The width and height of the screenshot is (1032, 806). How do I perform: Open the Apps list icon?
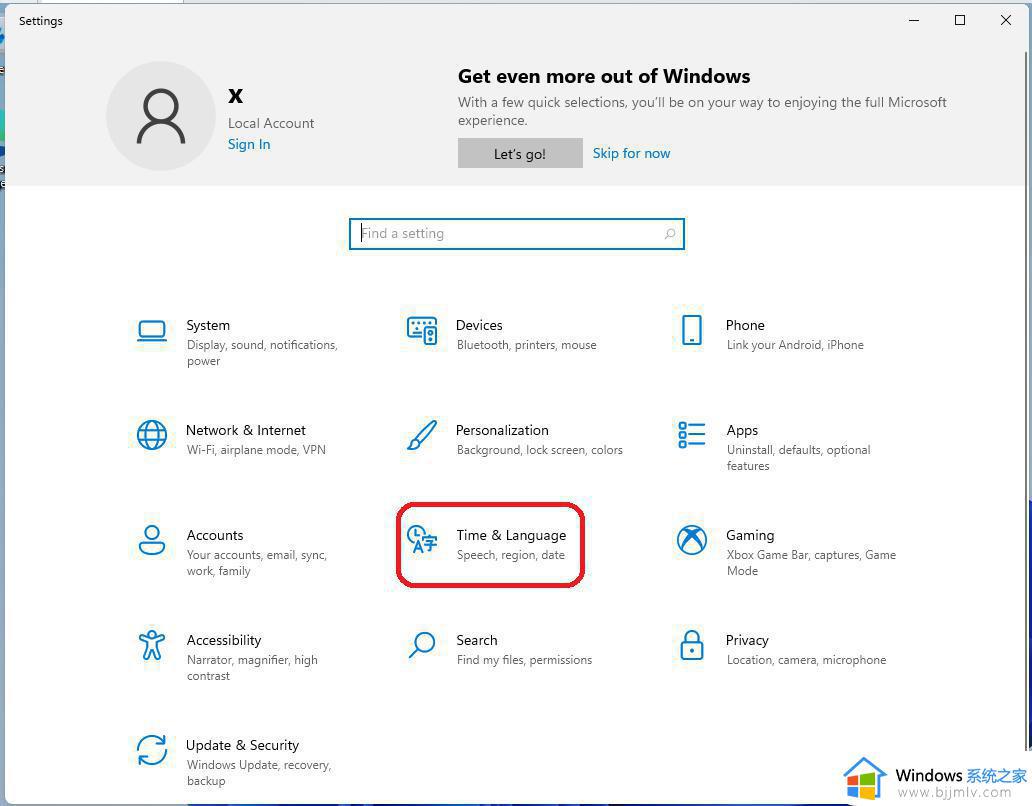click(692, 435)
